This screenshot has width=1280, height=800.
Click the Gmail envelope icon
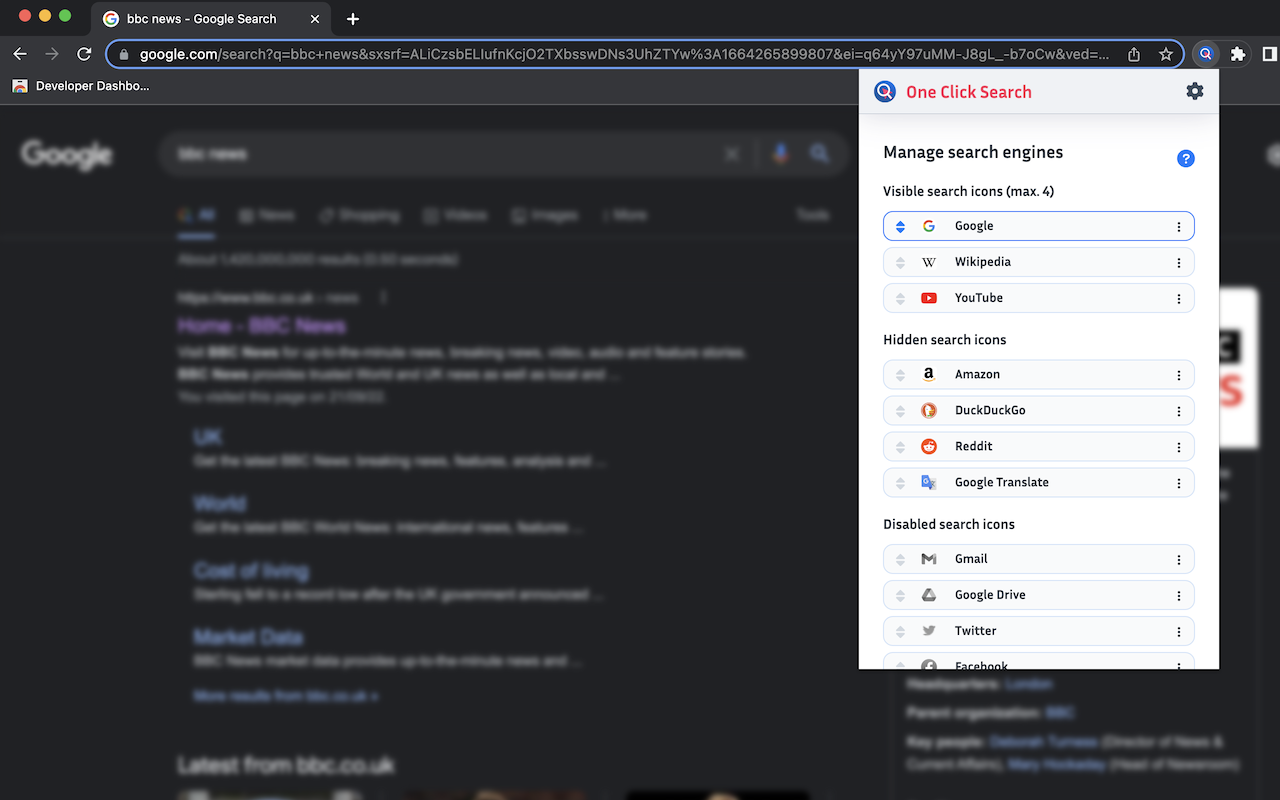point(929,559)
